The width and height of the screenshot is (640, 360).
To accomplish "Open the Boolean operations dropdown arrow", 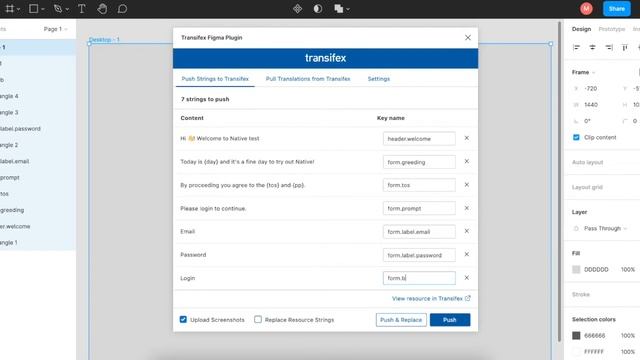I will click(348, 9).
